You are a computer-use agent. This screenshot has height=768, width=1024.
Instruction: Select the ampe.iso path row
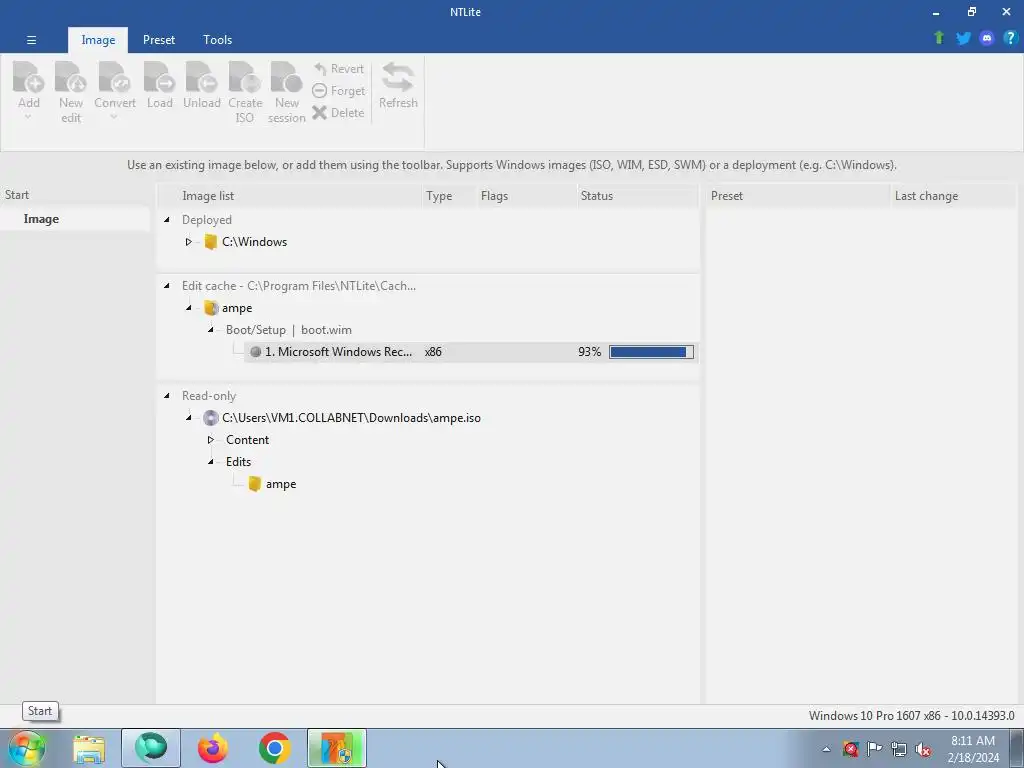click(x=351, y=418)
